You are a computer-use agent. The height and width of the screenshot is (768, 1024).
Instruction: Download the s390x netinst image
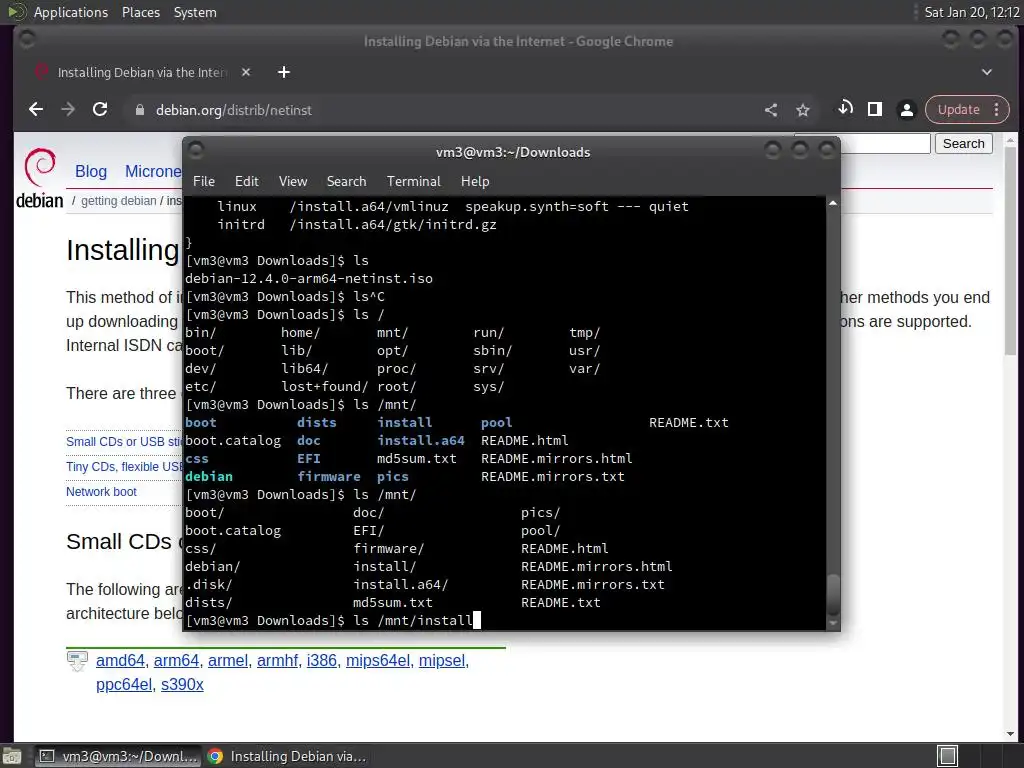click(x=182, y=684)
